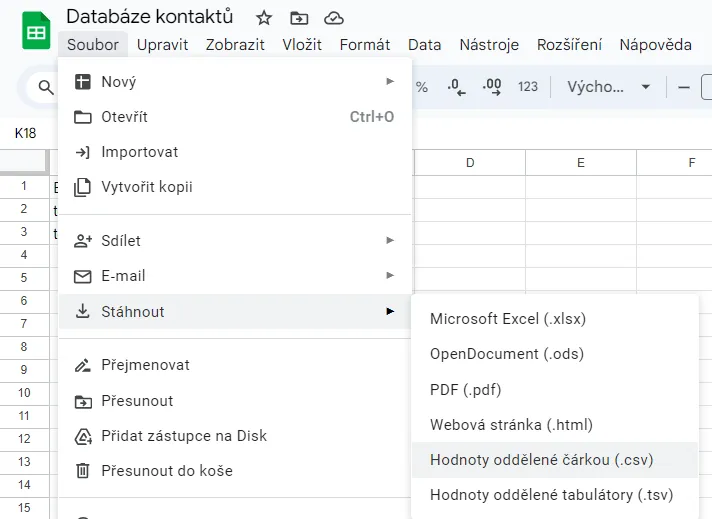Click the Google Sheets home logo
Screen dimensions: 712x519
[36, 31]
